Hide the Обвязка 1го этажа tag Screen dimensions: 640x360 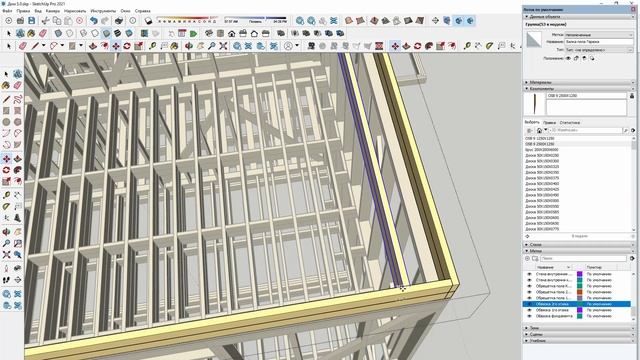pos(529,310)
